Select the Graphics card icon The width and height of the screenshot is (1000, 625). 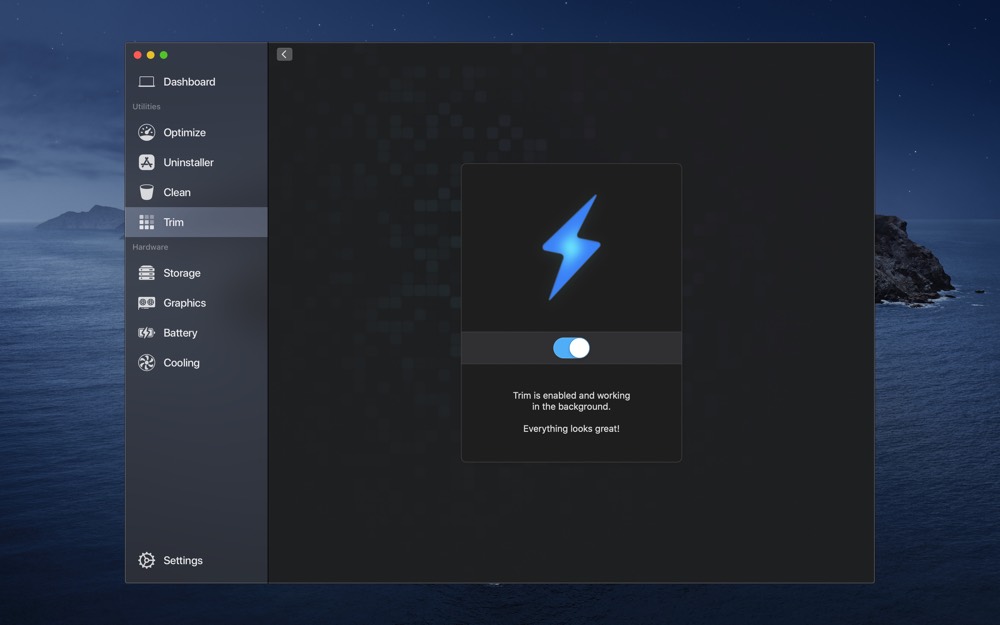pyautogui.click(x=147, y=303)
